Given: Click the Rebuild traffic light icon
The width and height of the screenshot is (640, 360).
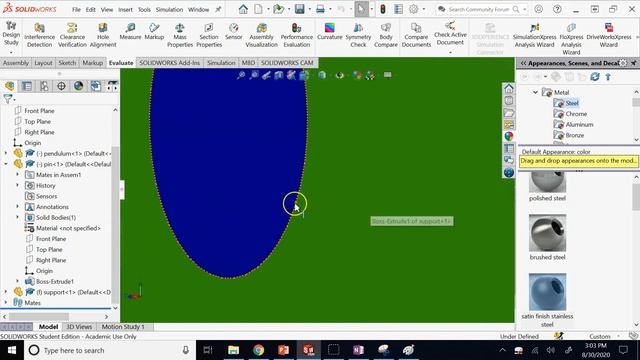Looking at the screenshot, I should pos(382,9).
